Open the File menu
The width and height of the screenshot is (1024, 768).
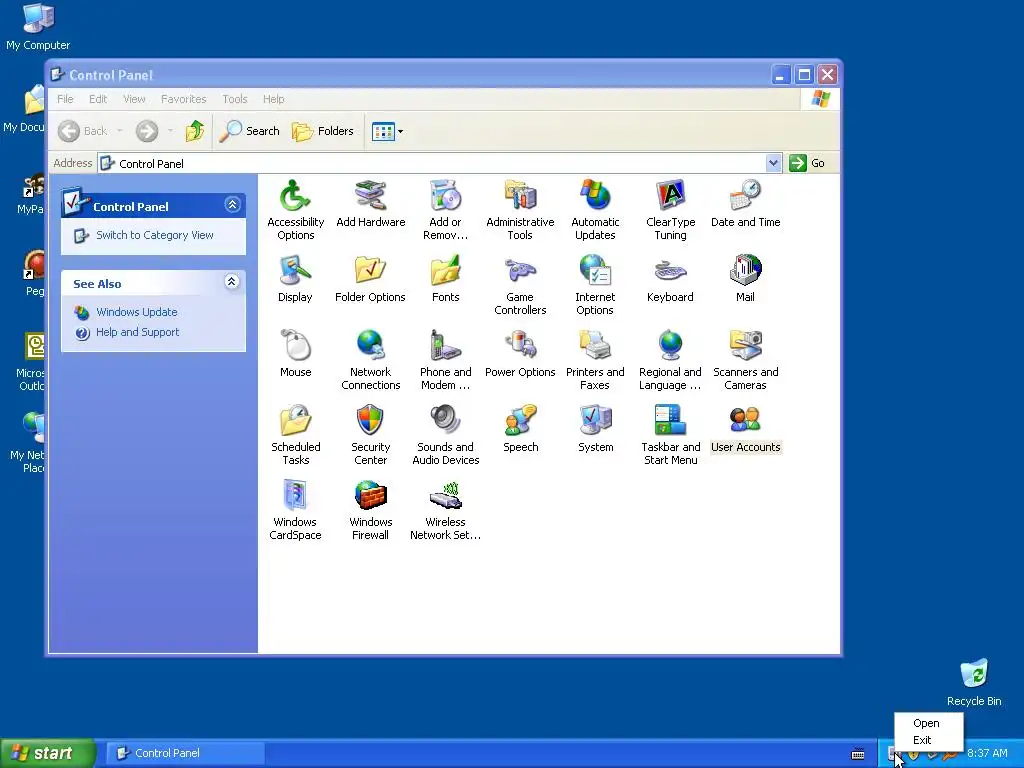pyautogui.click(x=65, y=99)
